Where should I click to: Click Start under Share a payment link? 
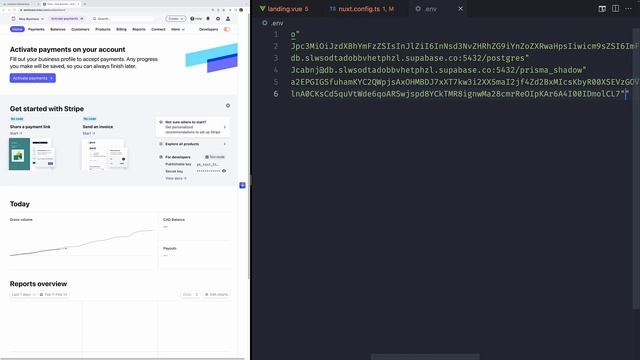tap(16, 133)
